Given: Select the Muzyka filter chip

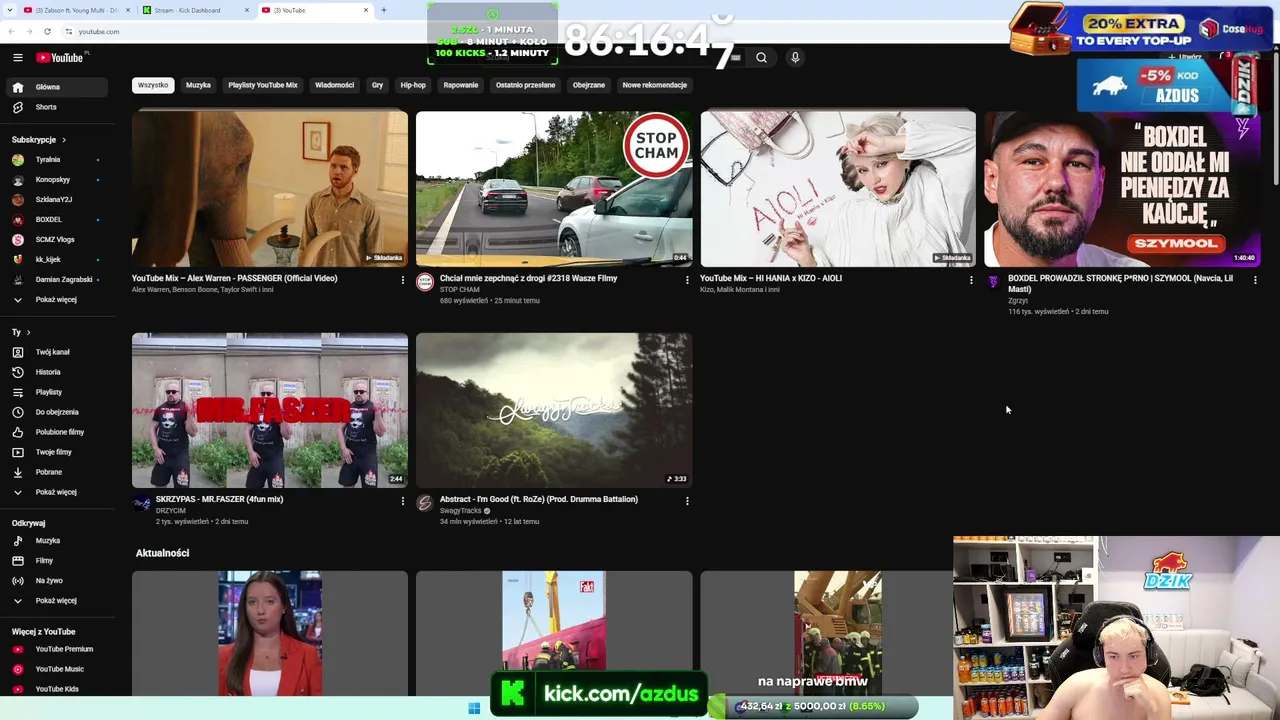Looking at the screenshot, I should (x=198, y=85).
